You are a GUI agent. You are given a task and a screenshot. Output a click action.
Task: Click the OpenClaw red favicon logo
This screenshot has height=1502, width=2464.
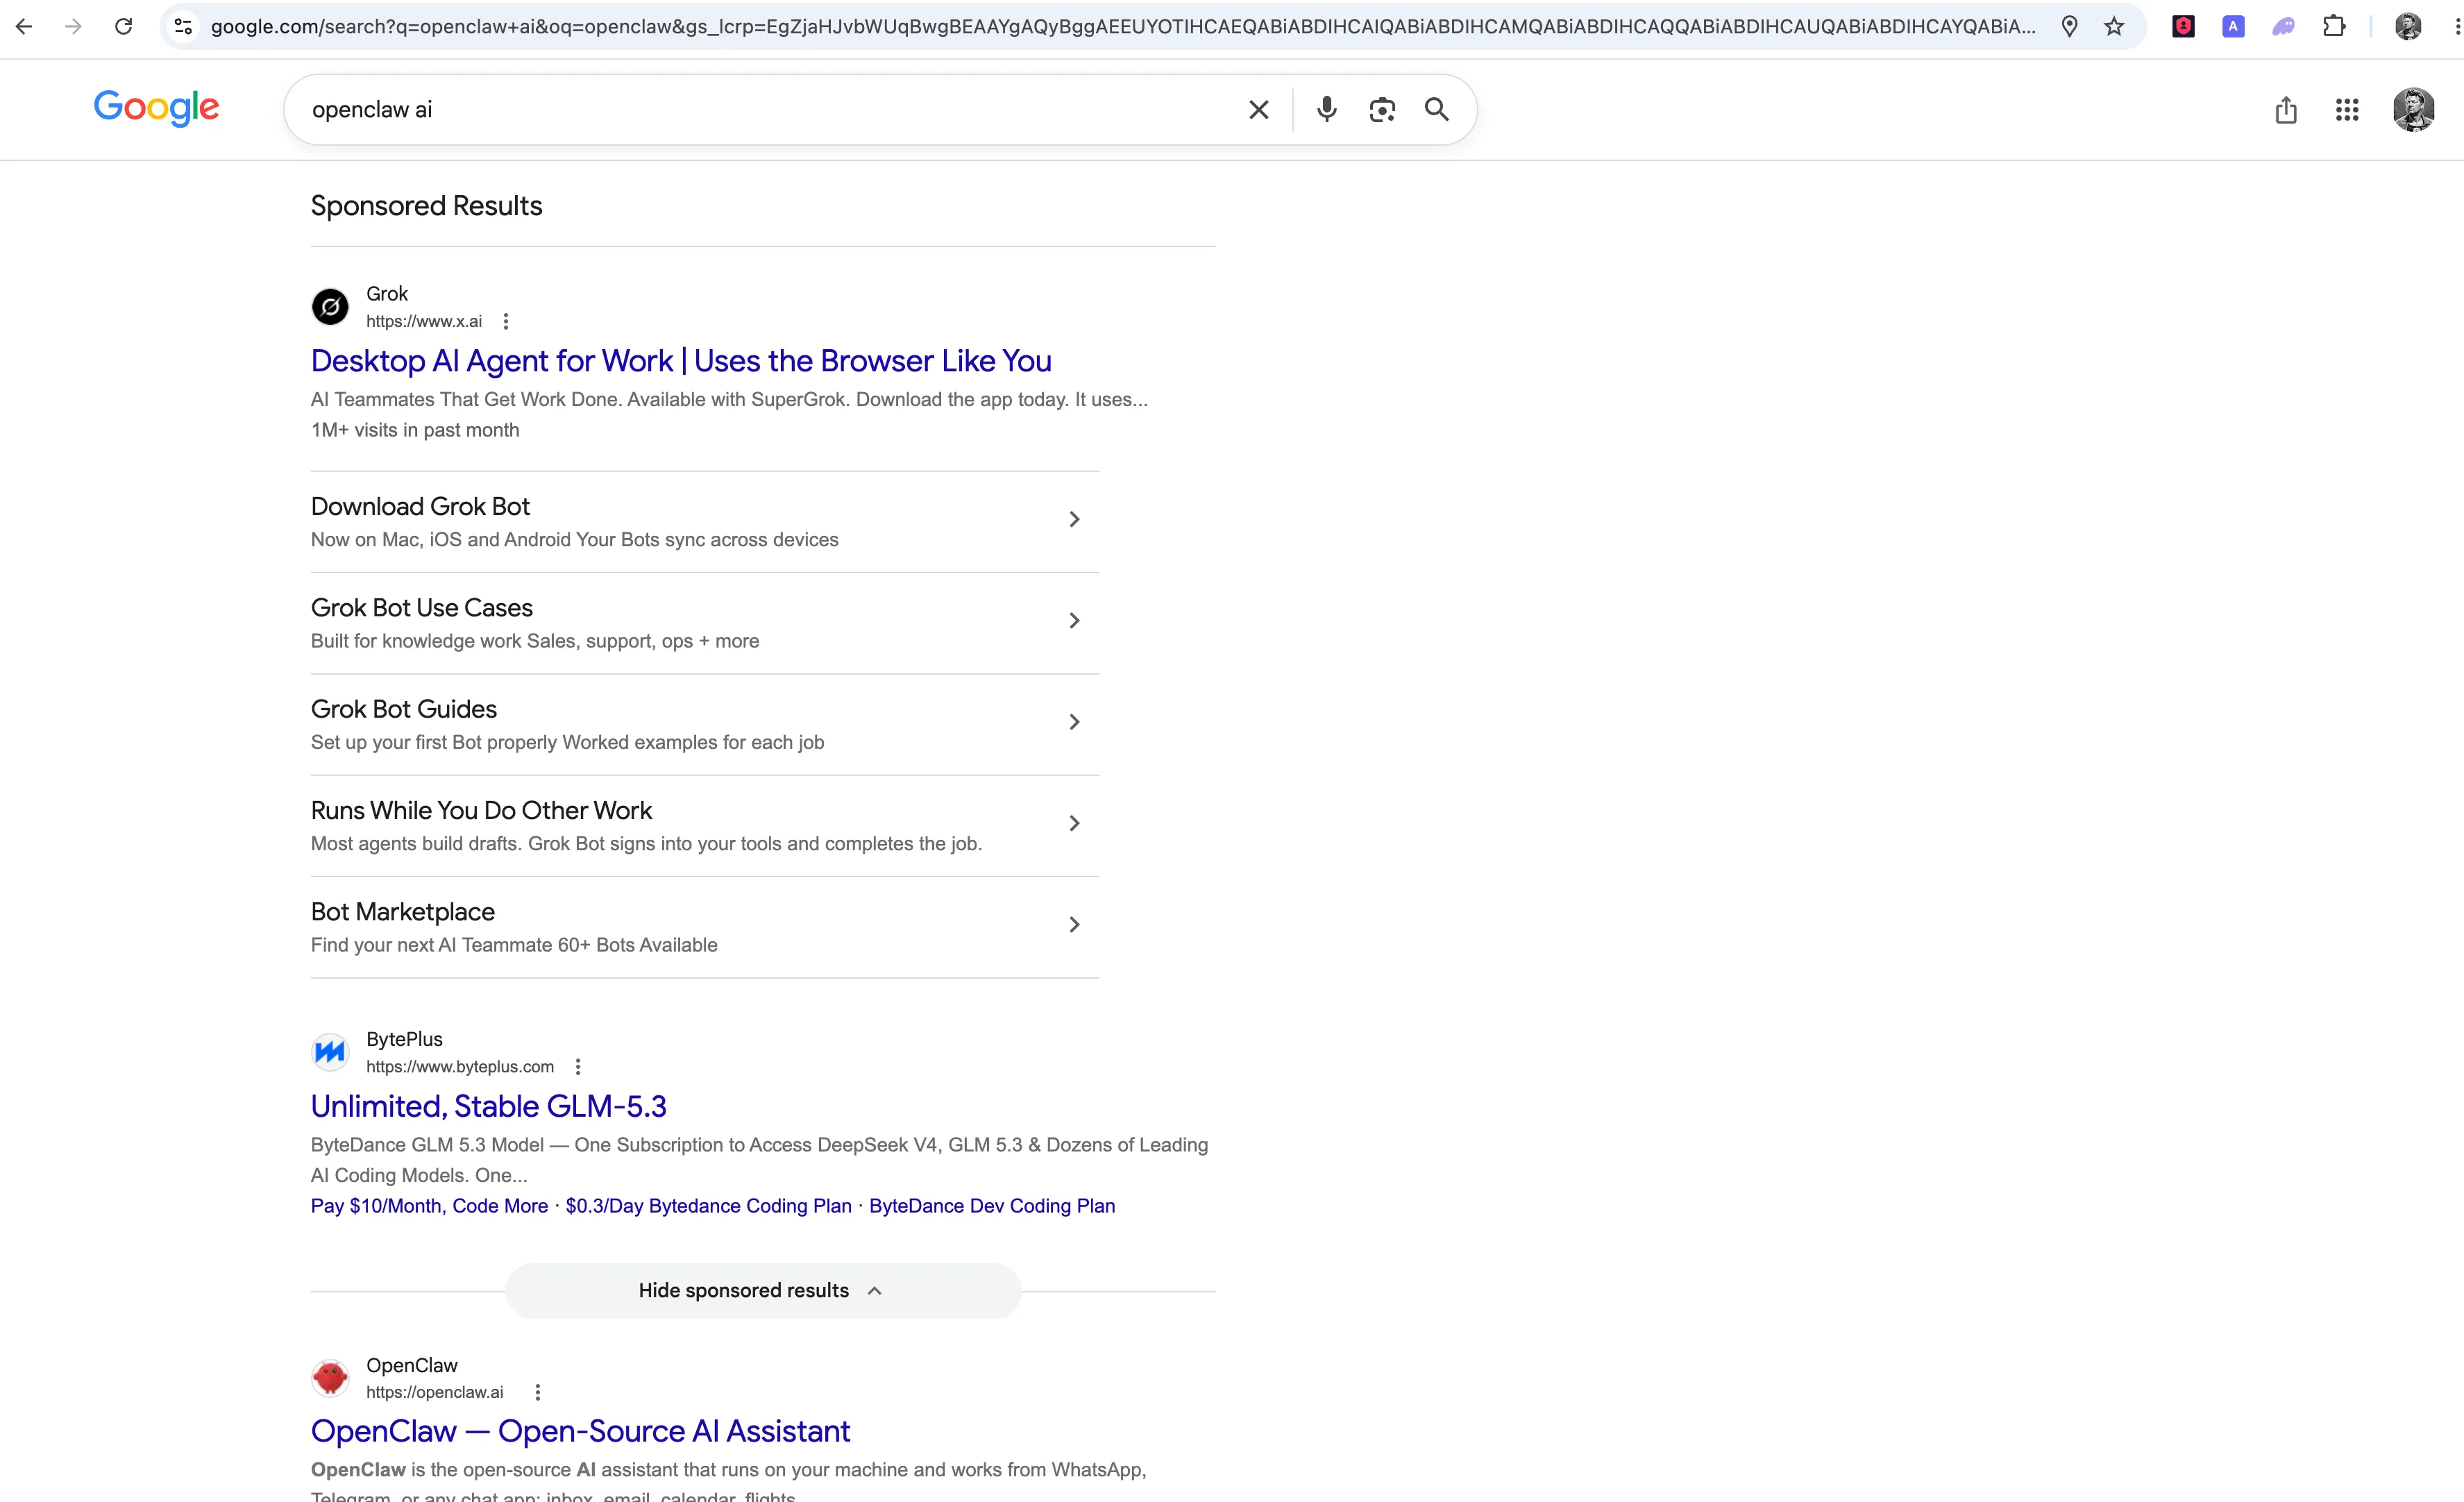point(330,1378)
